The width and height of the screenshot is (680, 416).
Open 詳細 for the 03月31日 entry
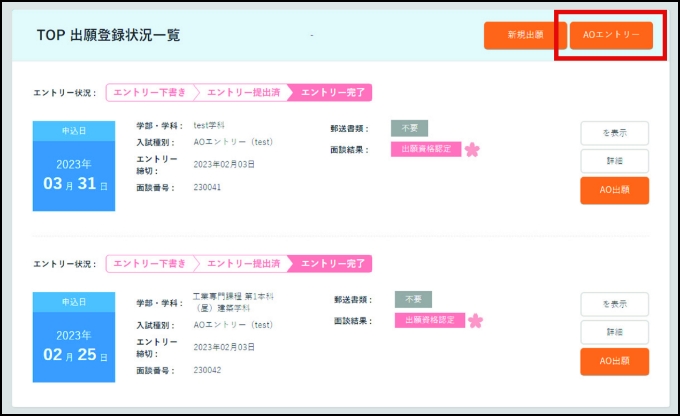(x=614, y=161)
